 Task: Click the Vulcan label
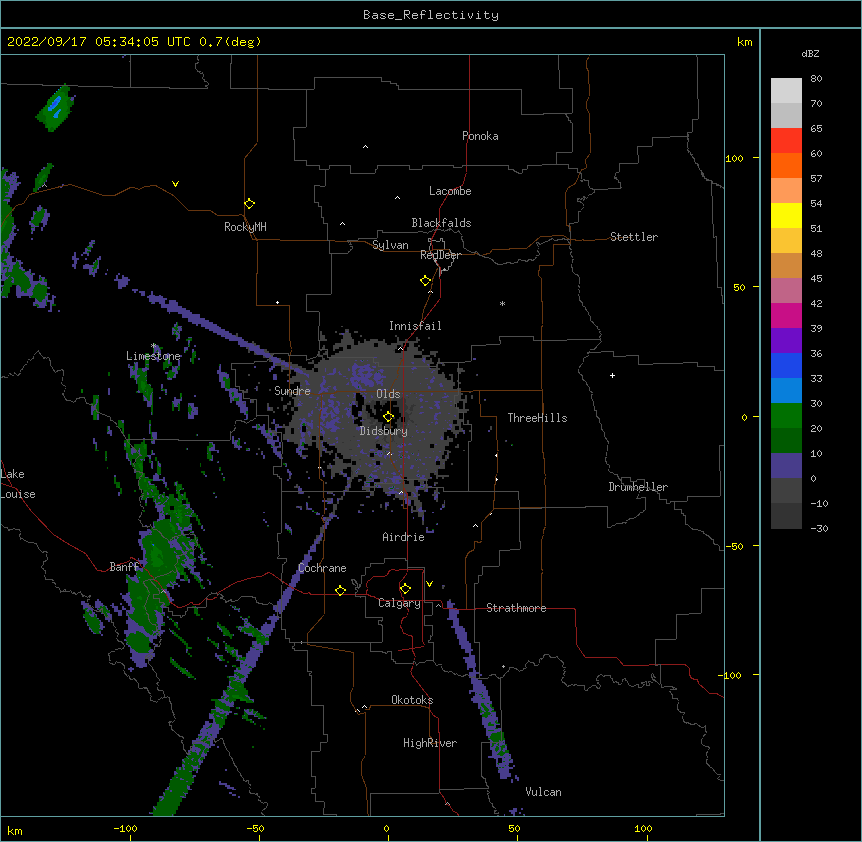coord(543,792)
